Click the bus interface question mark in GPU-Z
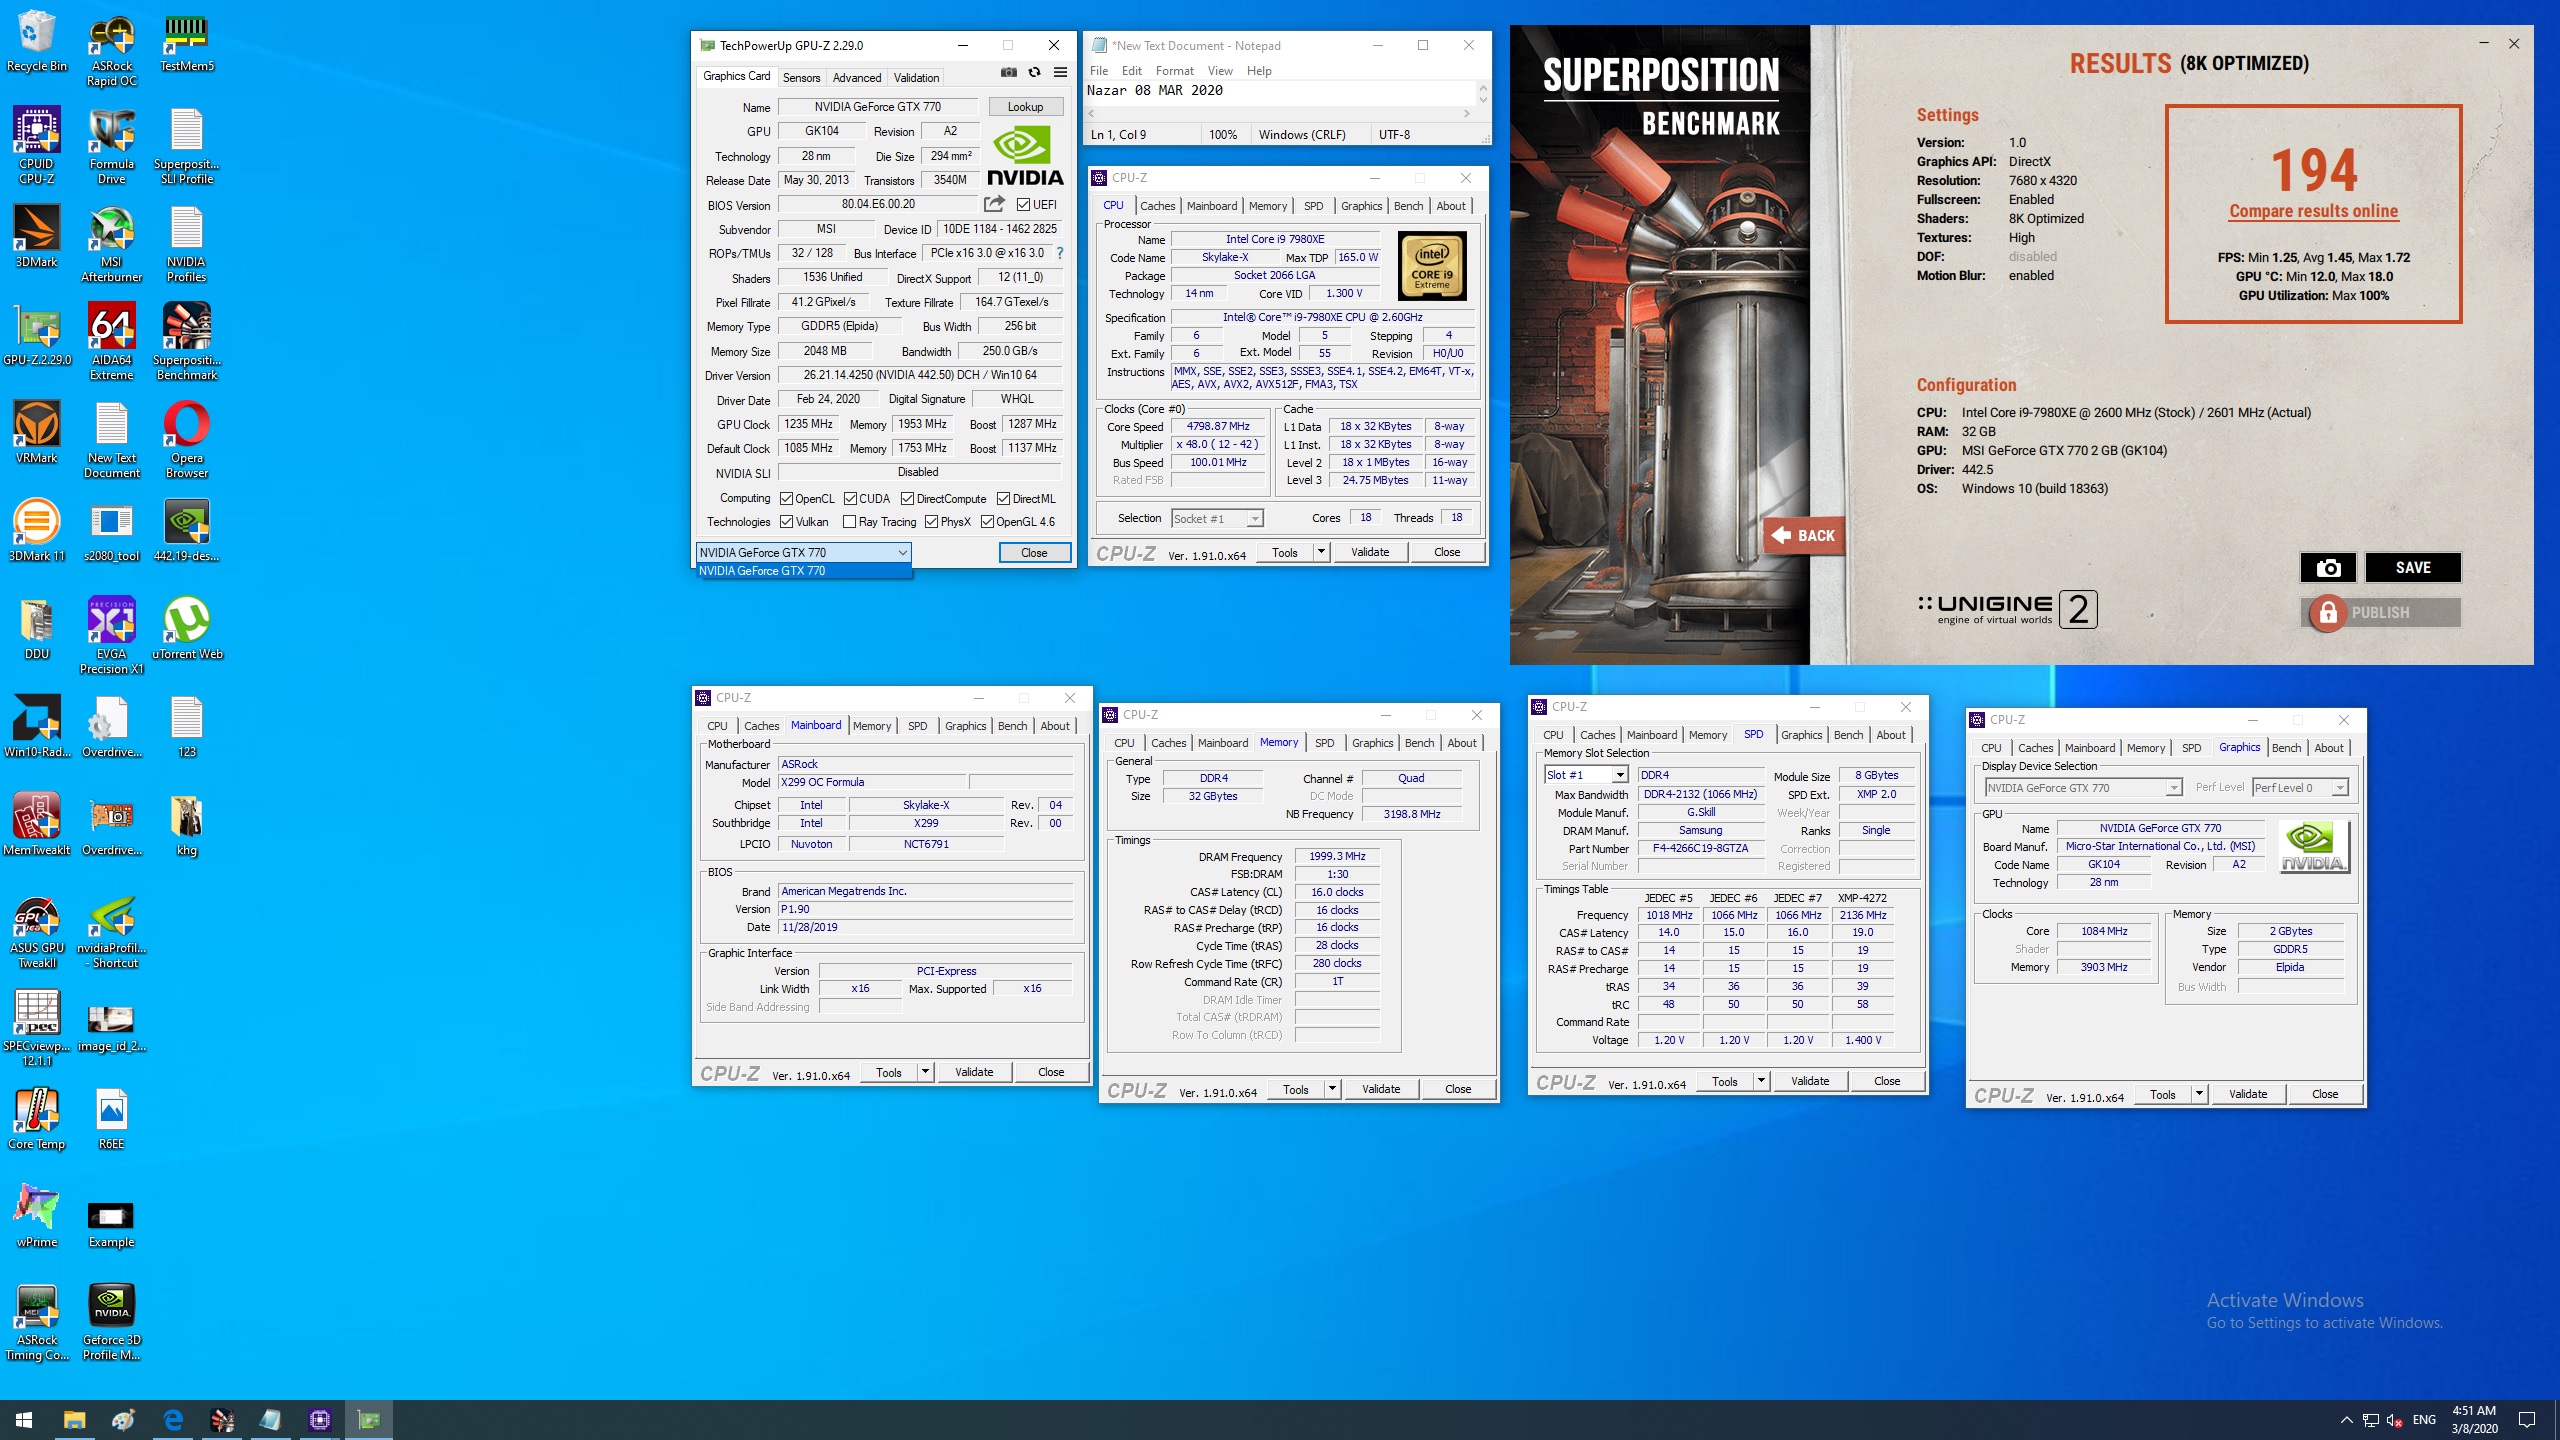 (x=1060, y=253)
